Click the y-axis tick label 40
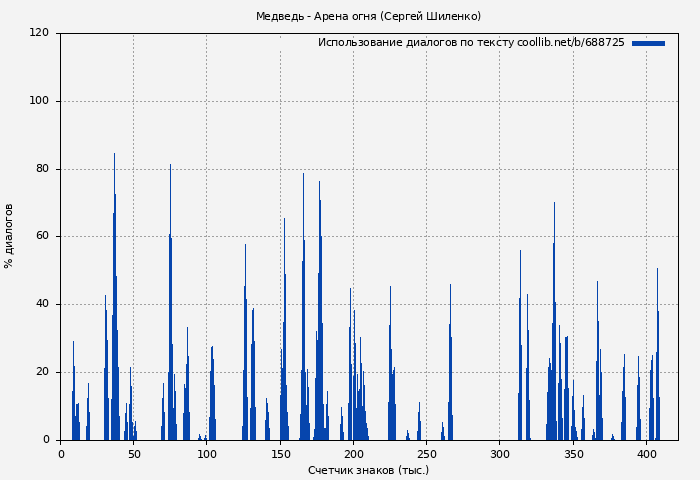The height and width of the screenshot is (480, 700). pyautogui.click(x=42, y=304)
